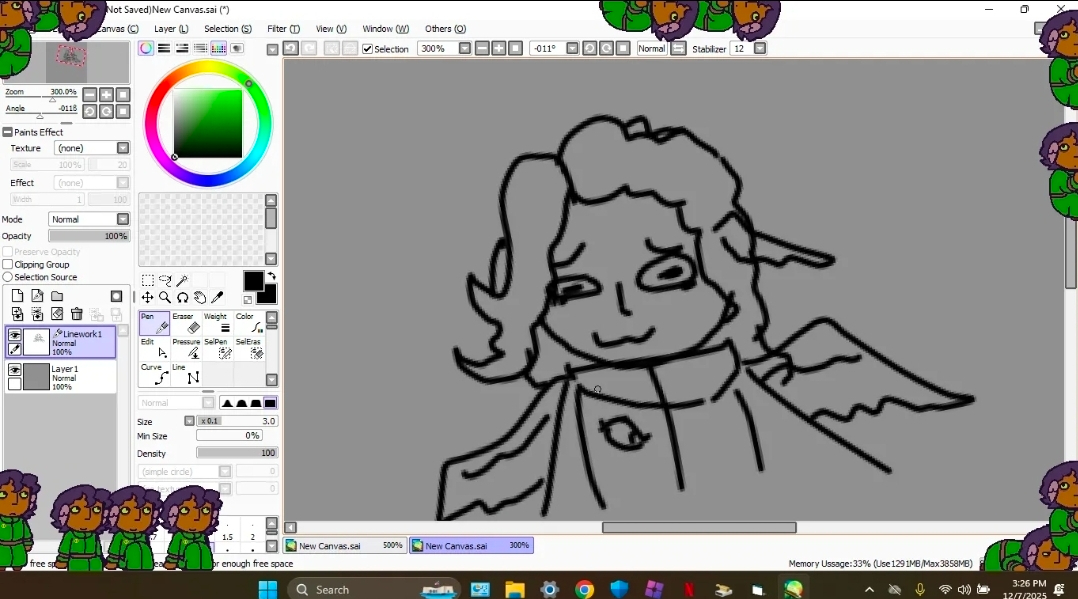
Task: Activate the Eyedropper color picker tool
Action: click(217, 297)
